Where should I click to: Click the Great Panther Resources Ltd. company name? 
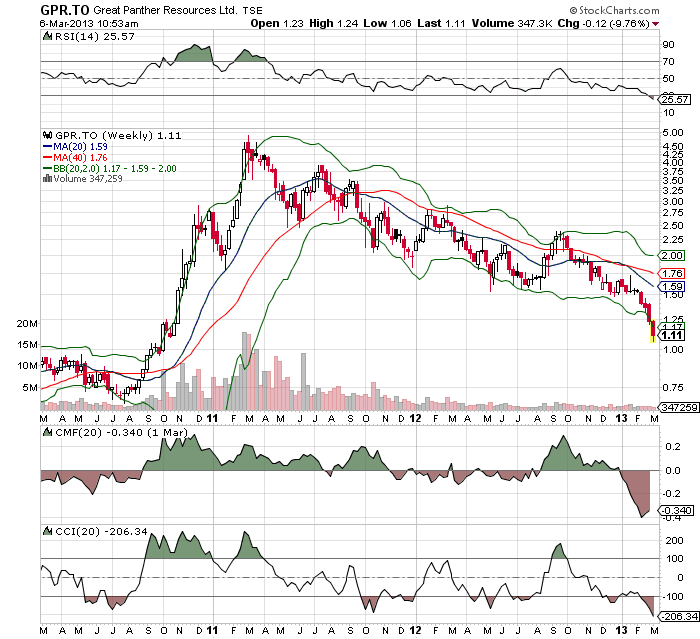[x=165, y=10]
